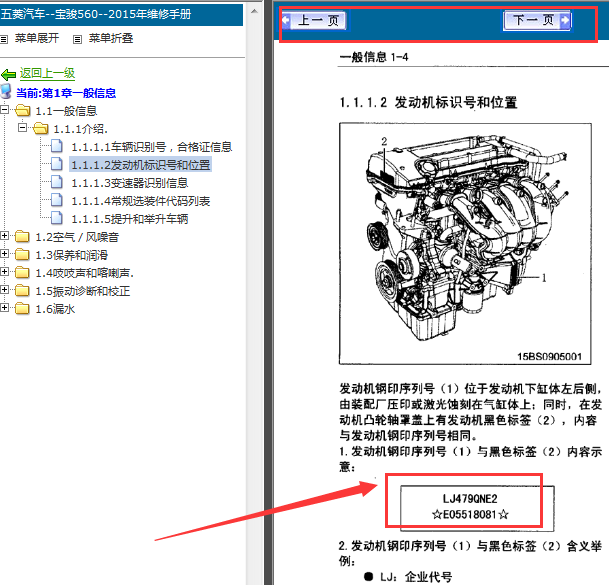Viewport: 609px width, 585px height.
Task: Expand the 1.6漏水 node
Action: pos(5,308)
